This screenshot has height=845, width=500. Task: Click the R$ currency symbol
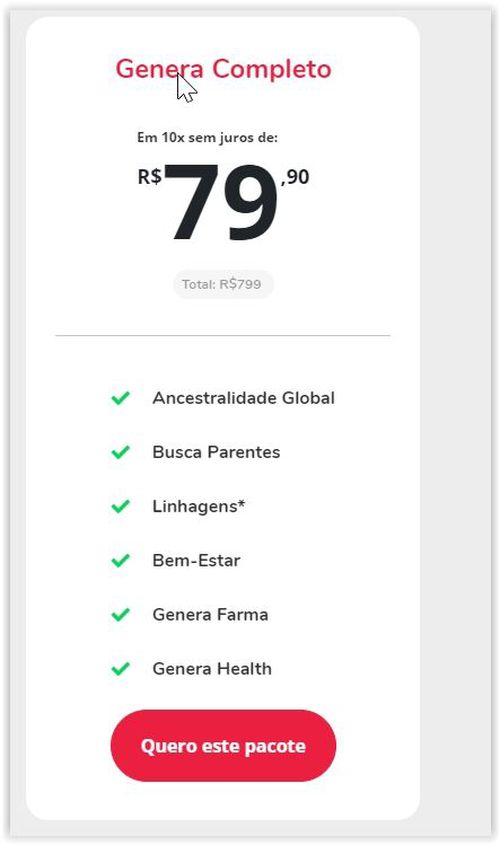click(150, 177)
